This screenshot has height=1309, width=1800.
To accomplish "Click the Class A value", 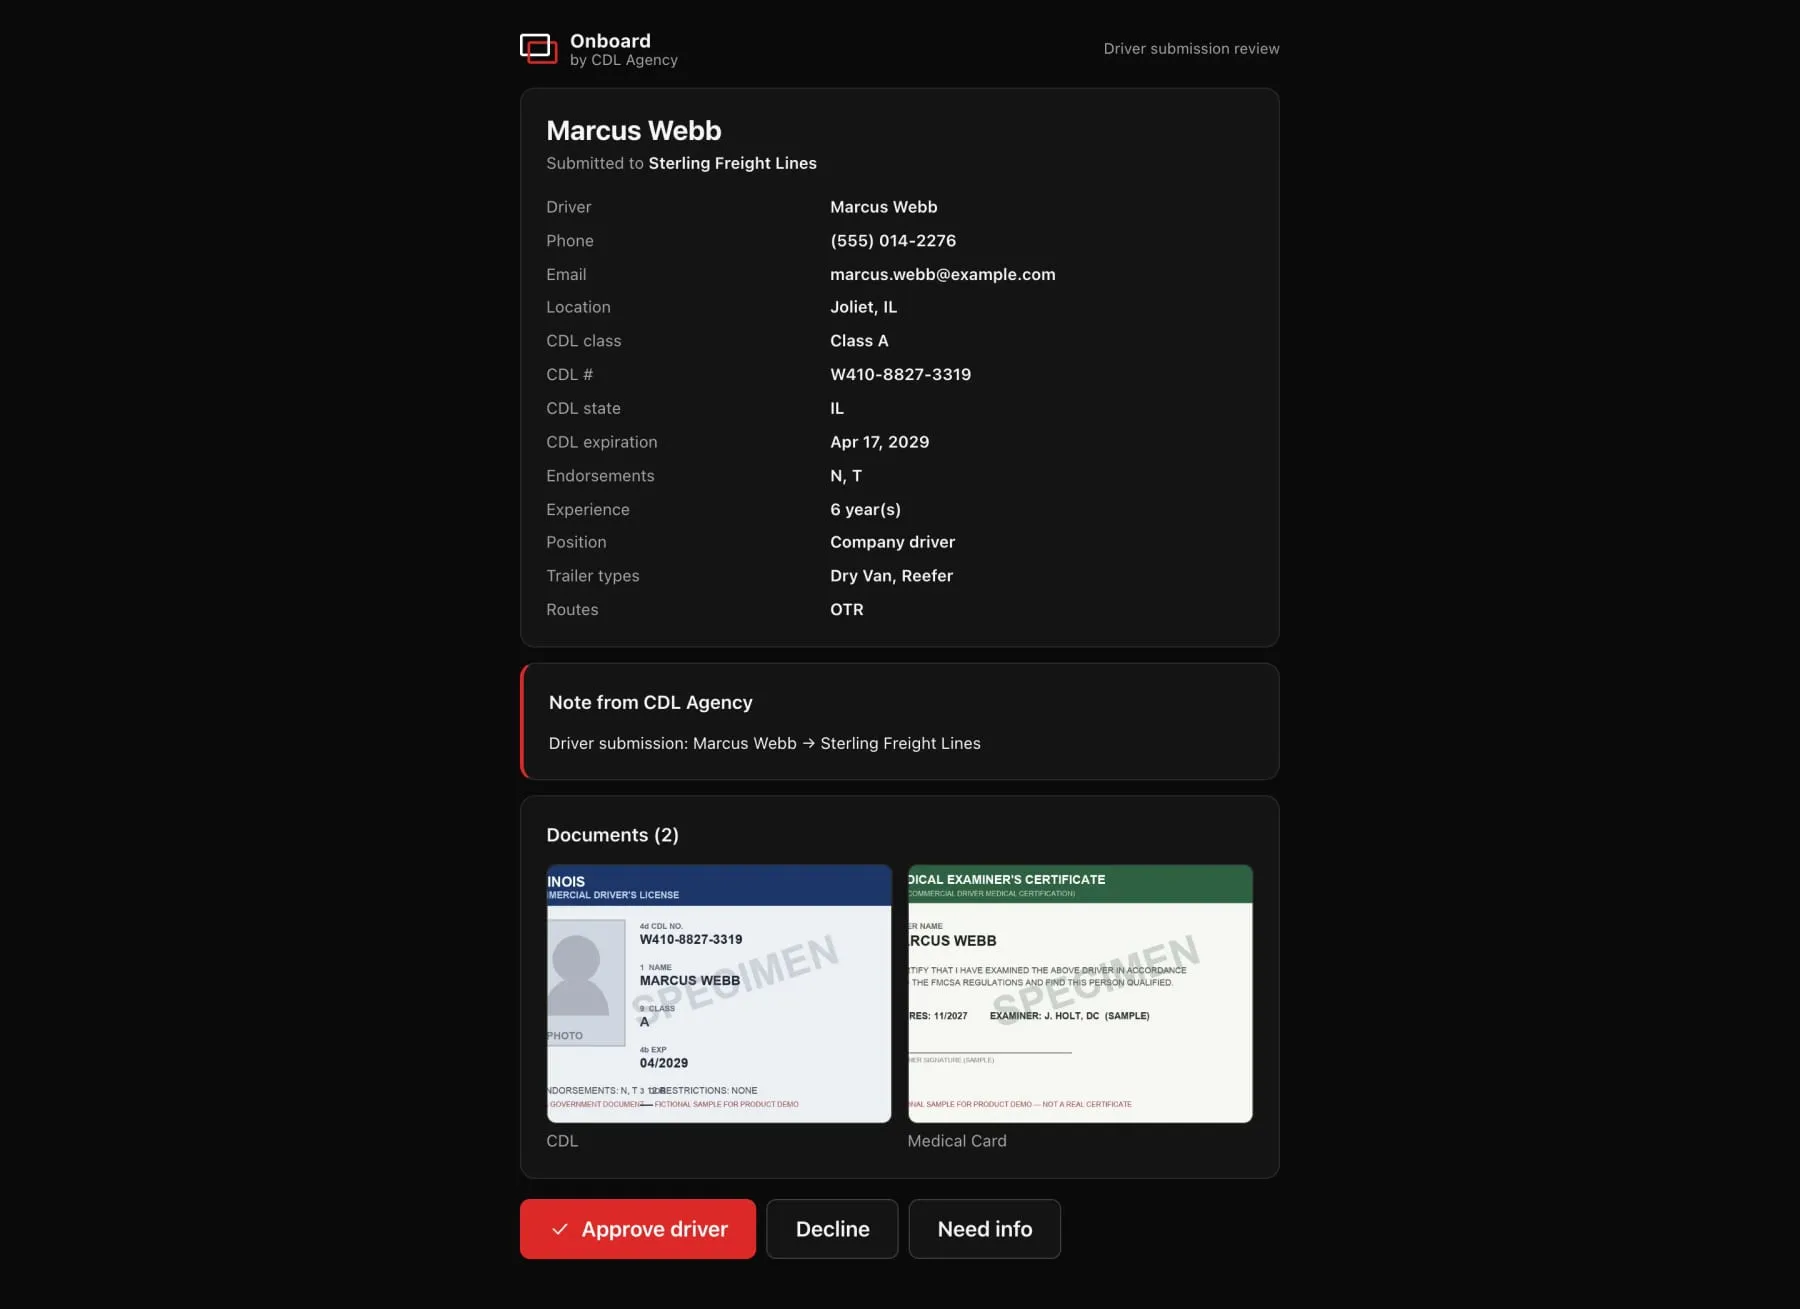I will tap(859, 341).
